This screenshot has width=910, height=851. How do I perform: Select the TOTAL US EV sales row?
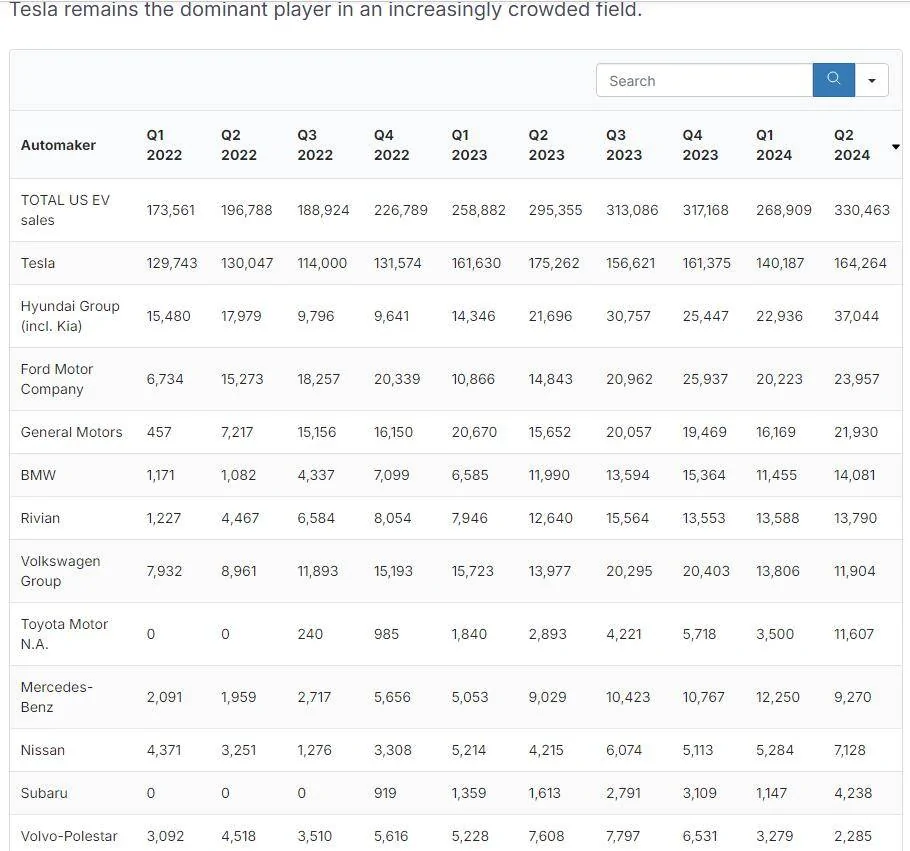pos(456,210)
